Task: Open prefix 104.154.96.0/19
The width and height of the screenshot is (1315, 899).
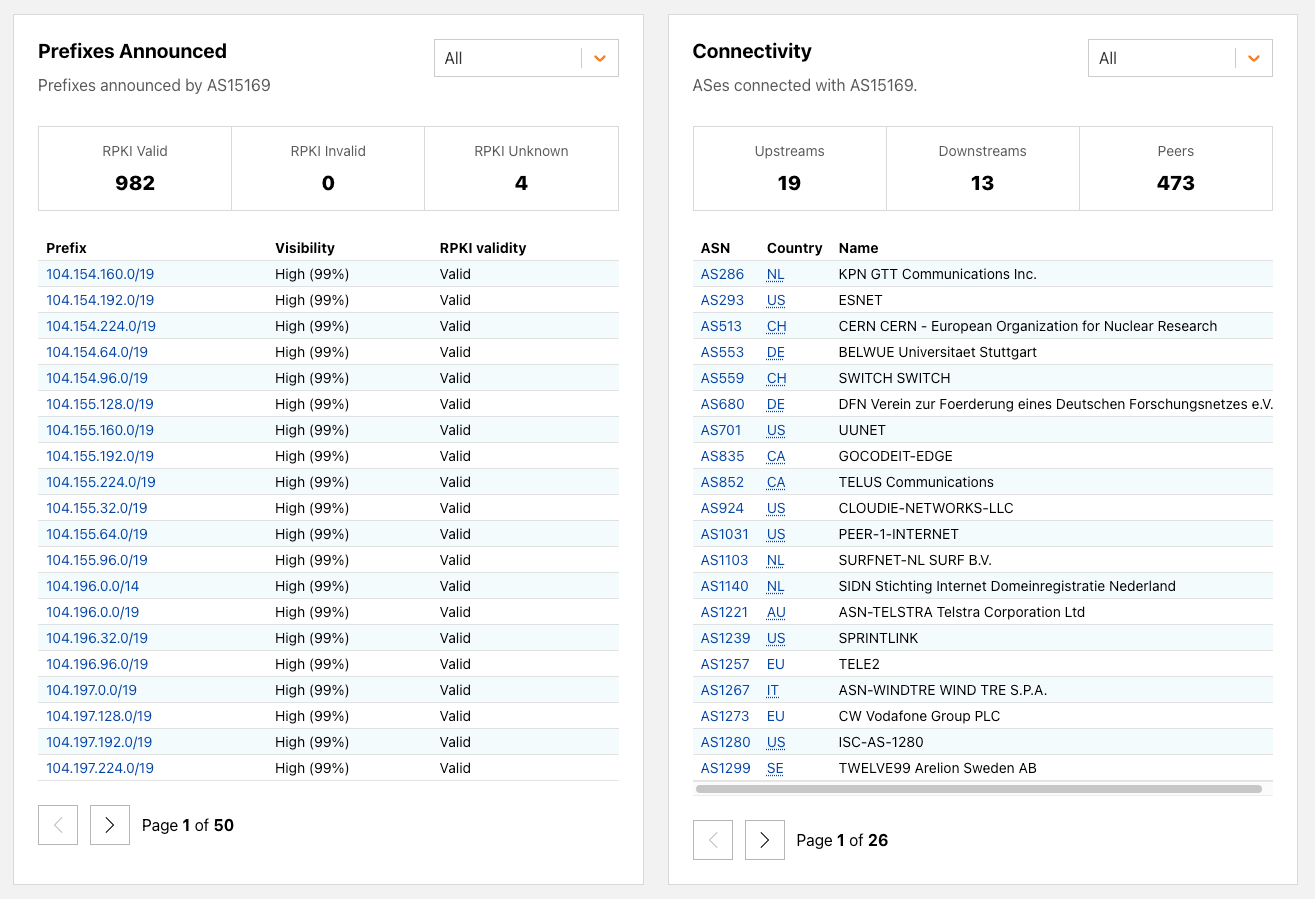Action: [x=97, y=378]
